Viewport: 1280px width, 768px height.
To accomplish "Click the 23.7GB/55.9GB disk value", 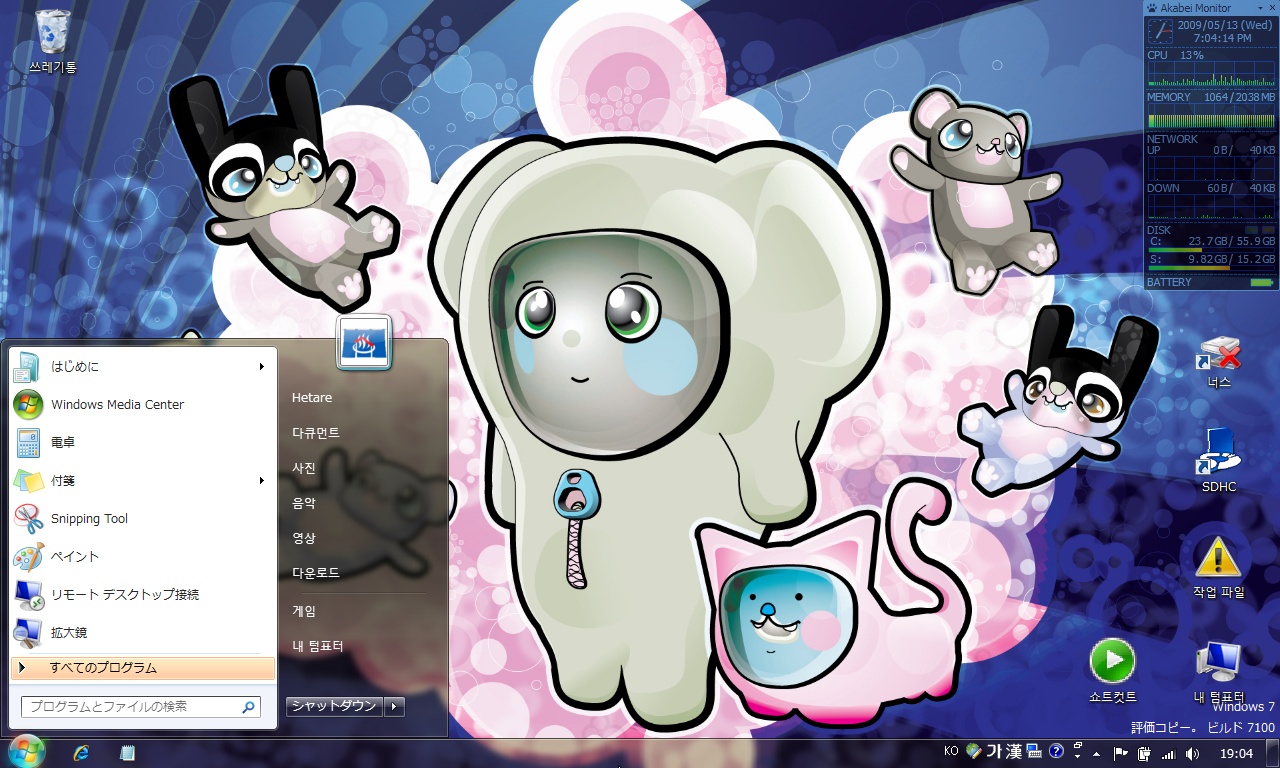I will point(1232,241).
